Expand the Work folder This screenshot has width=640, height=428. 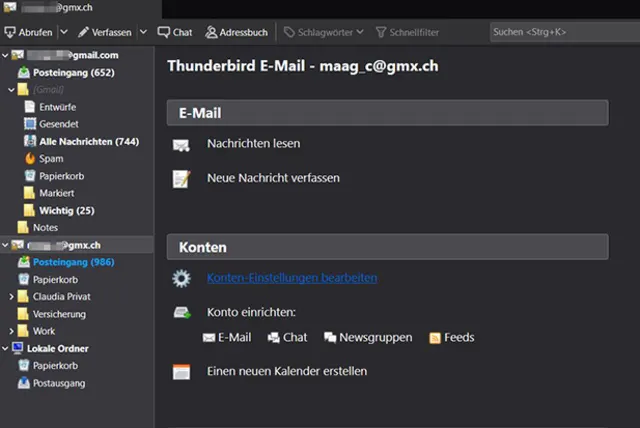coord(11,331)
